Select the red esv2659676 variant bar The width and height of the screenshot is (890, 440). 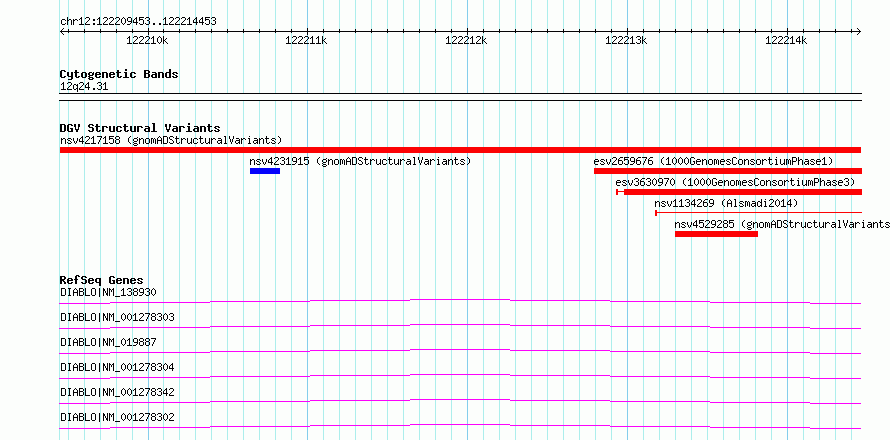pos(728,171)
